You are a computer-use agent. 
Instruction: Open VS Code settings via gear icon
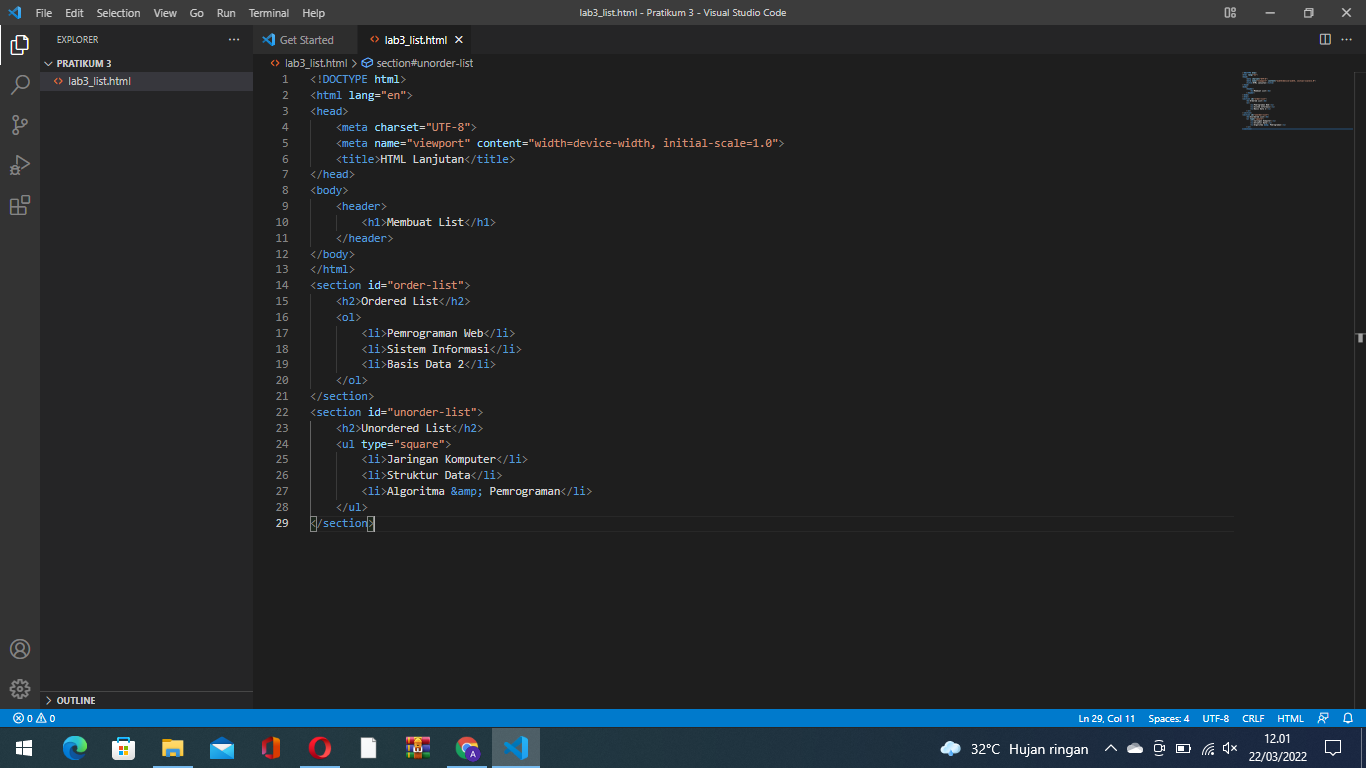point(20,688)
